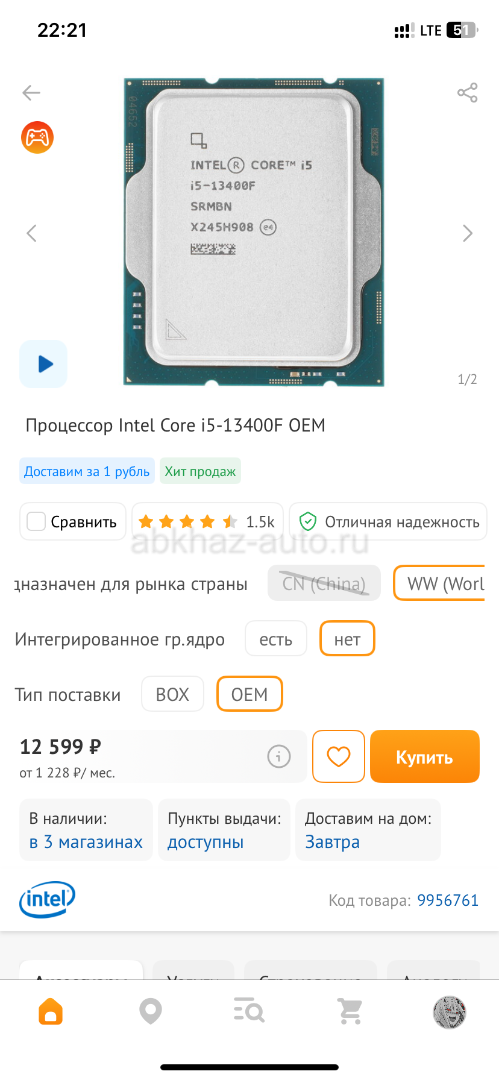The image size is (499, 1080).
Task: Open catalog search tab
Action: tap(249, 1011)
